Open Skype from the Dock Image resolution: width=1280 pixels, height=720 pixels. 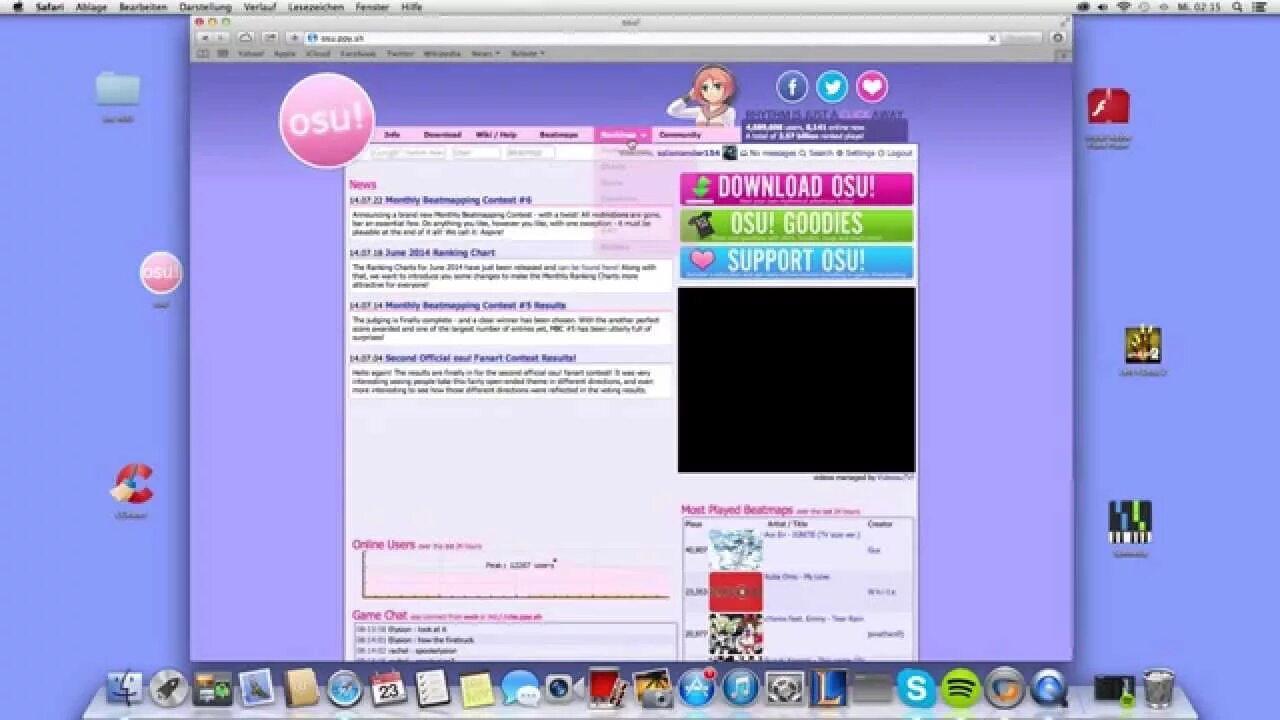pos(916,688)
